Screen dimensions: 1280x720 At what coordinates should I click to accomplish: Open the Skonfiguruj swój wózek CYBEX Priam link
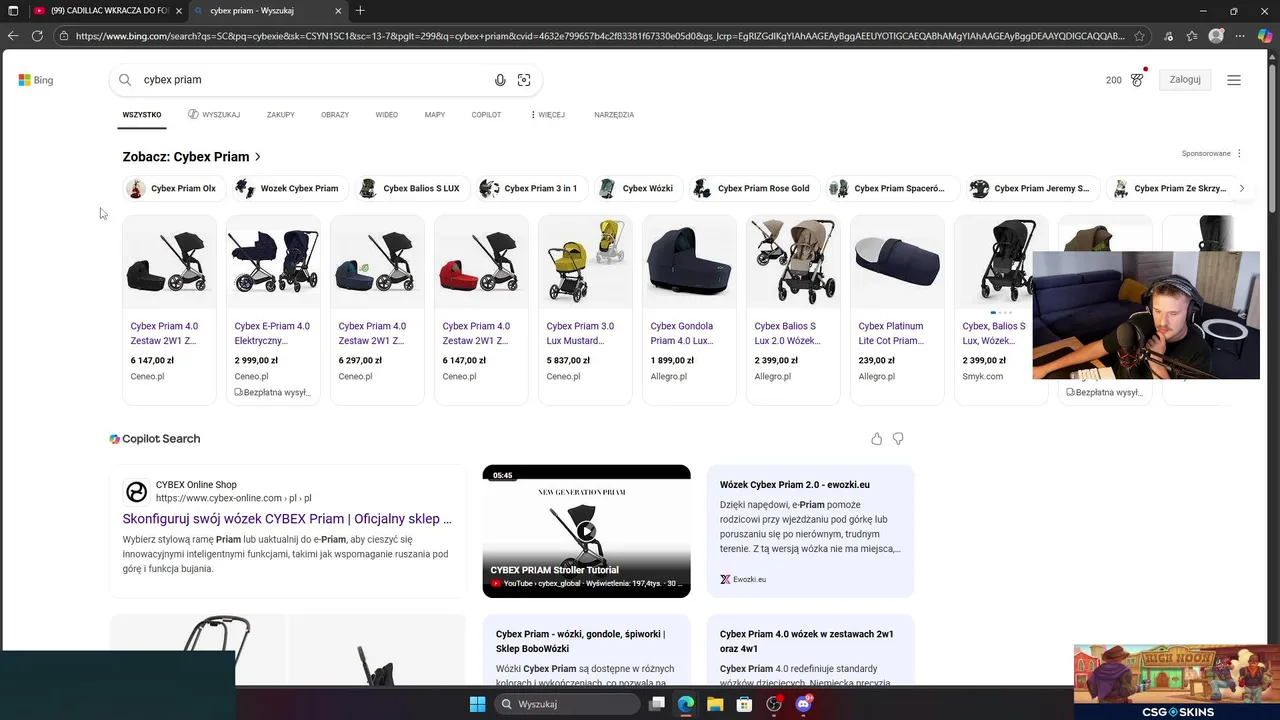coord(287,519)
